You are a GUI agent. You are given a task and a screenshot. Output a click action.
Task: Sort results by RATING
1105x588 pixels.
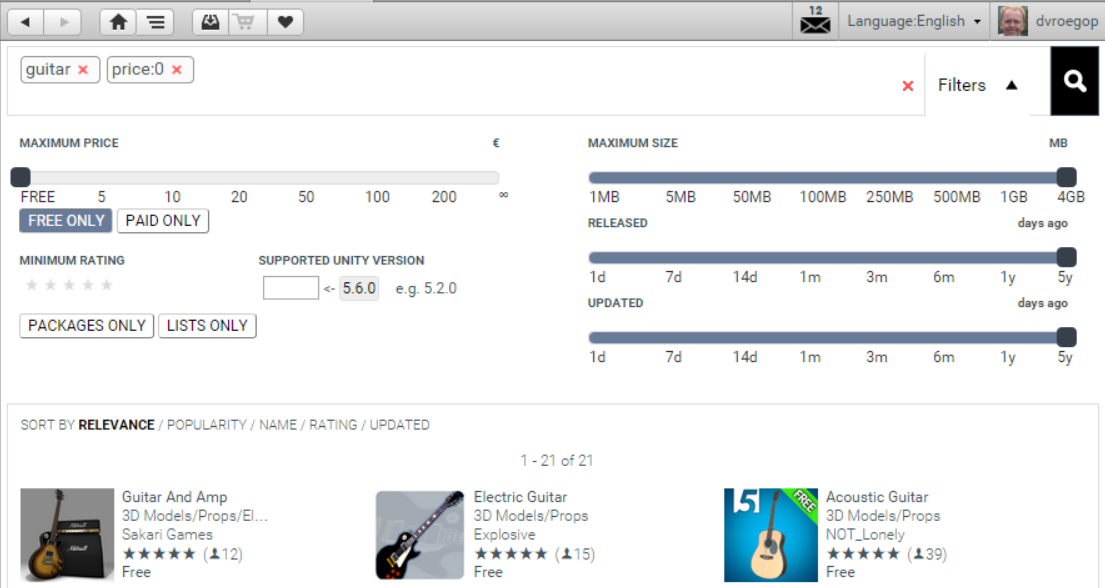(x=333, y=425)
